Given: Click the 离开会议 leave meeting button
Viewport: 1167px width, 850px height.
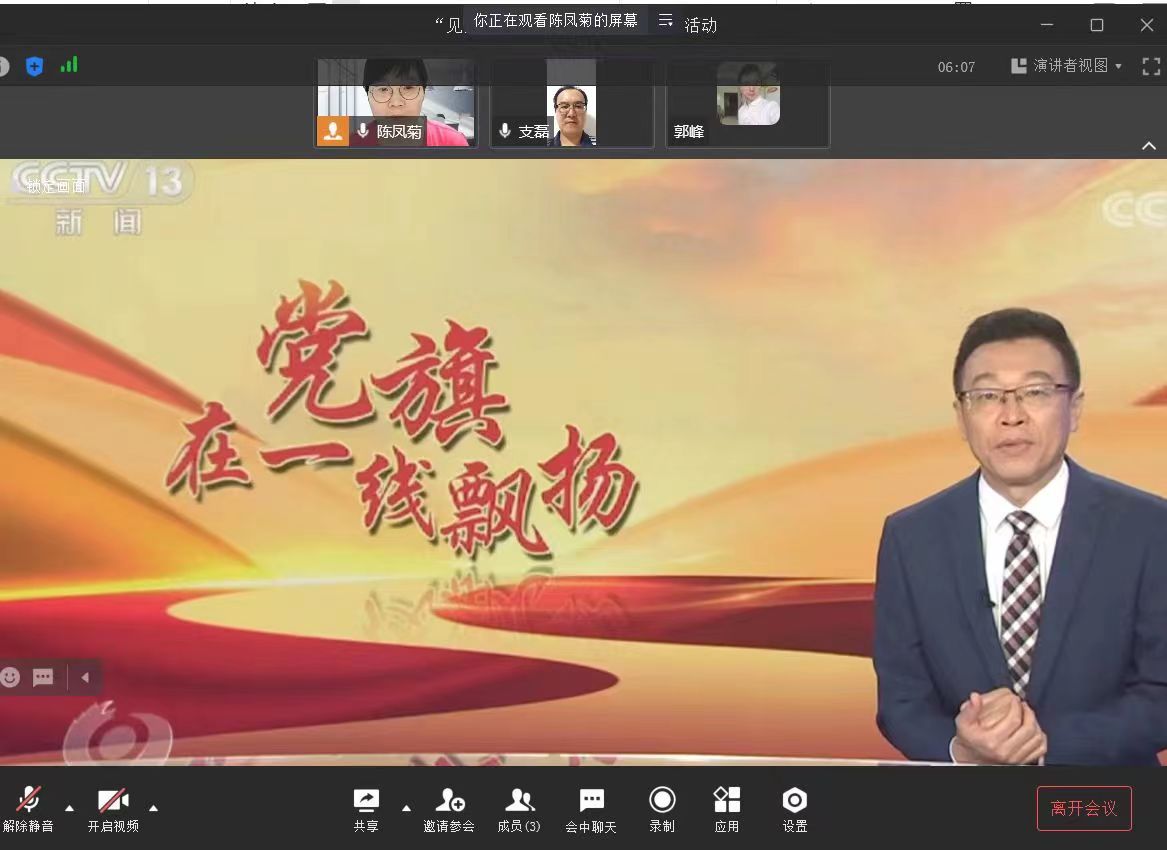Looking at the screenshot, I should pos(1084,808).
